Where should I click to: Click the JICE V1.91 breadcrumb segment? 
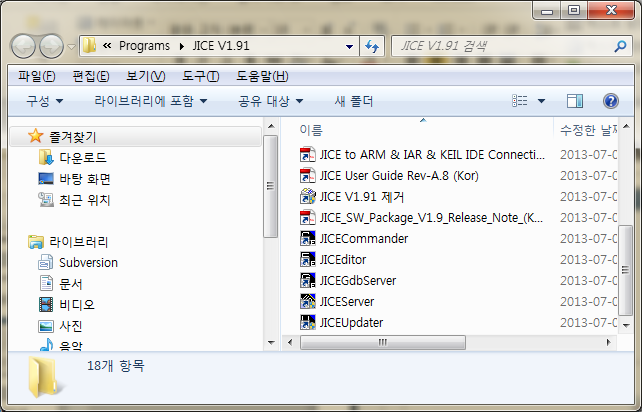[221, 46]
